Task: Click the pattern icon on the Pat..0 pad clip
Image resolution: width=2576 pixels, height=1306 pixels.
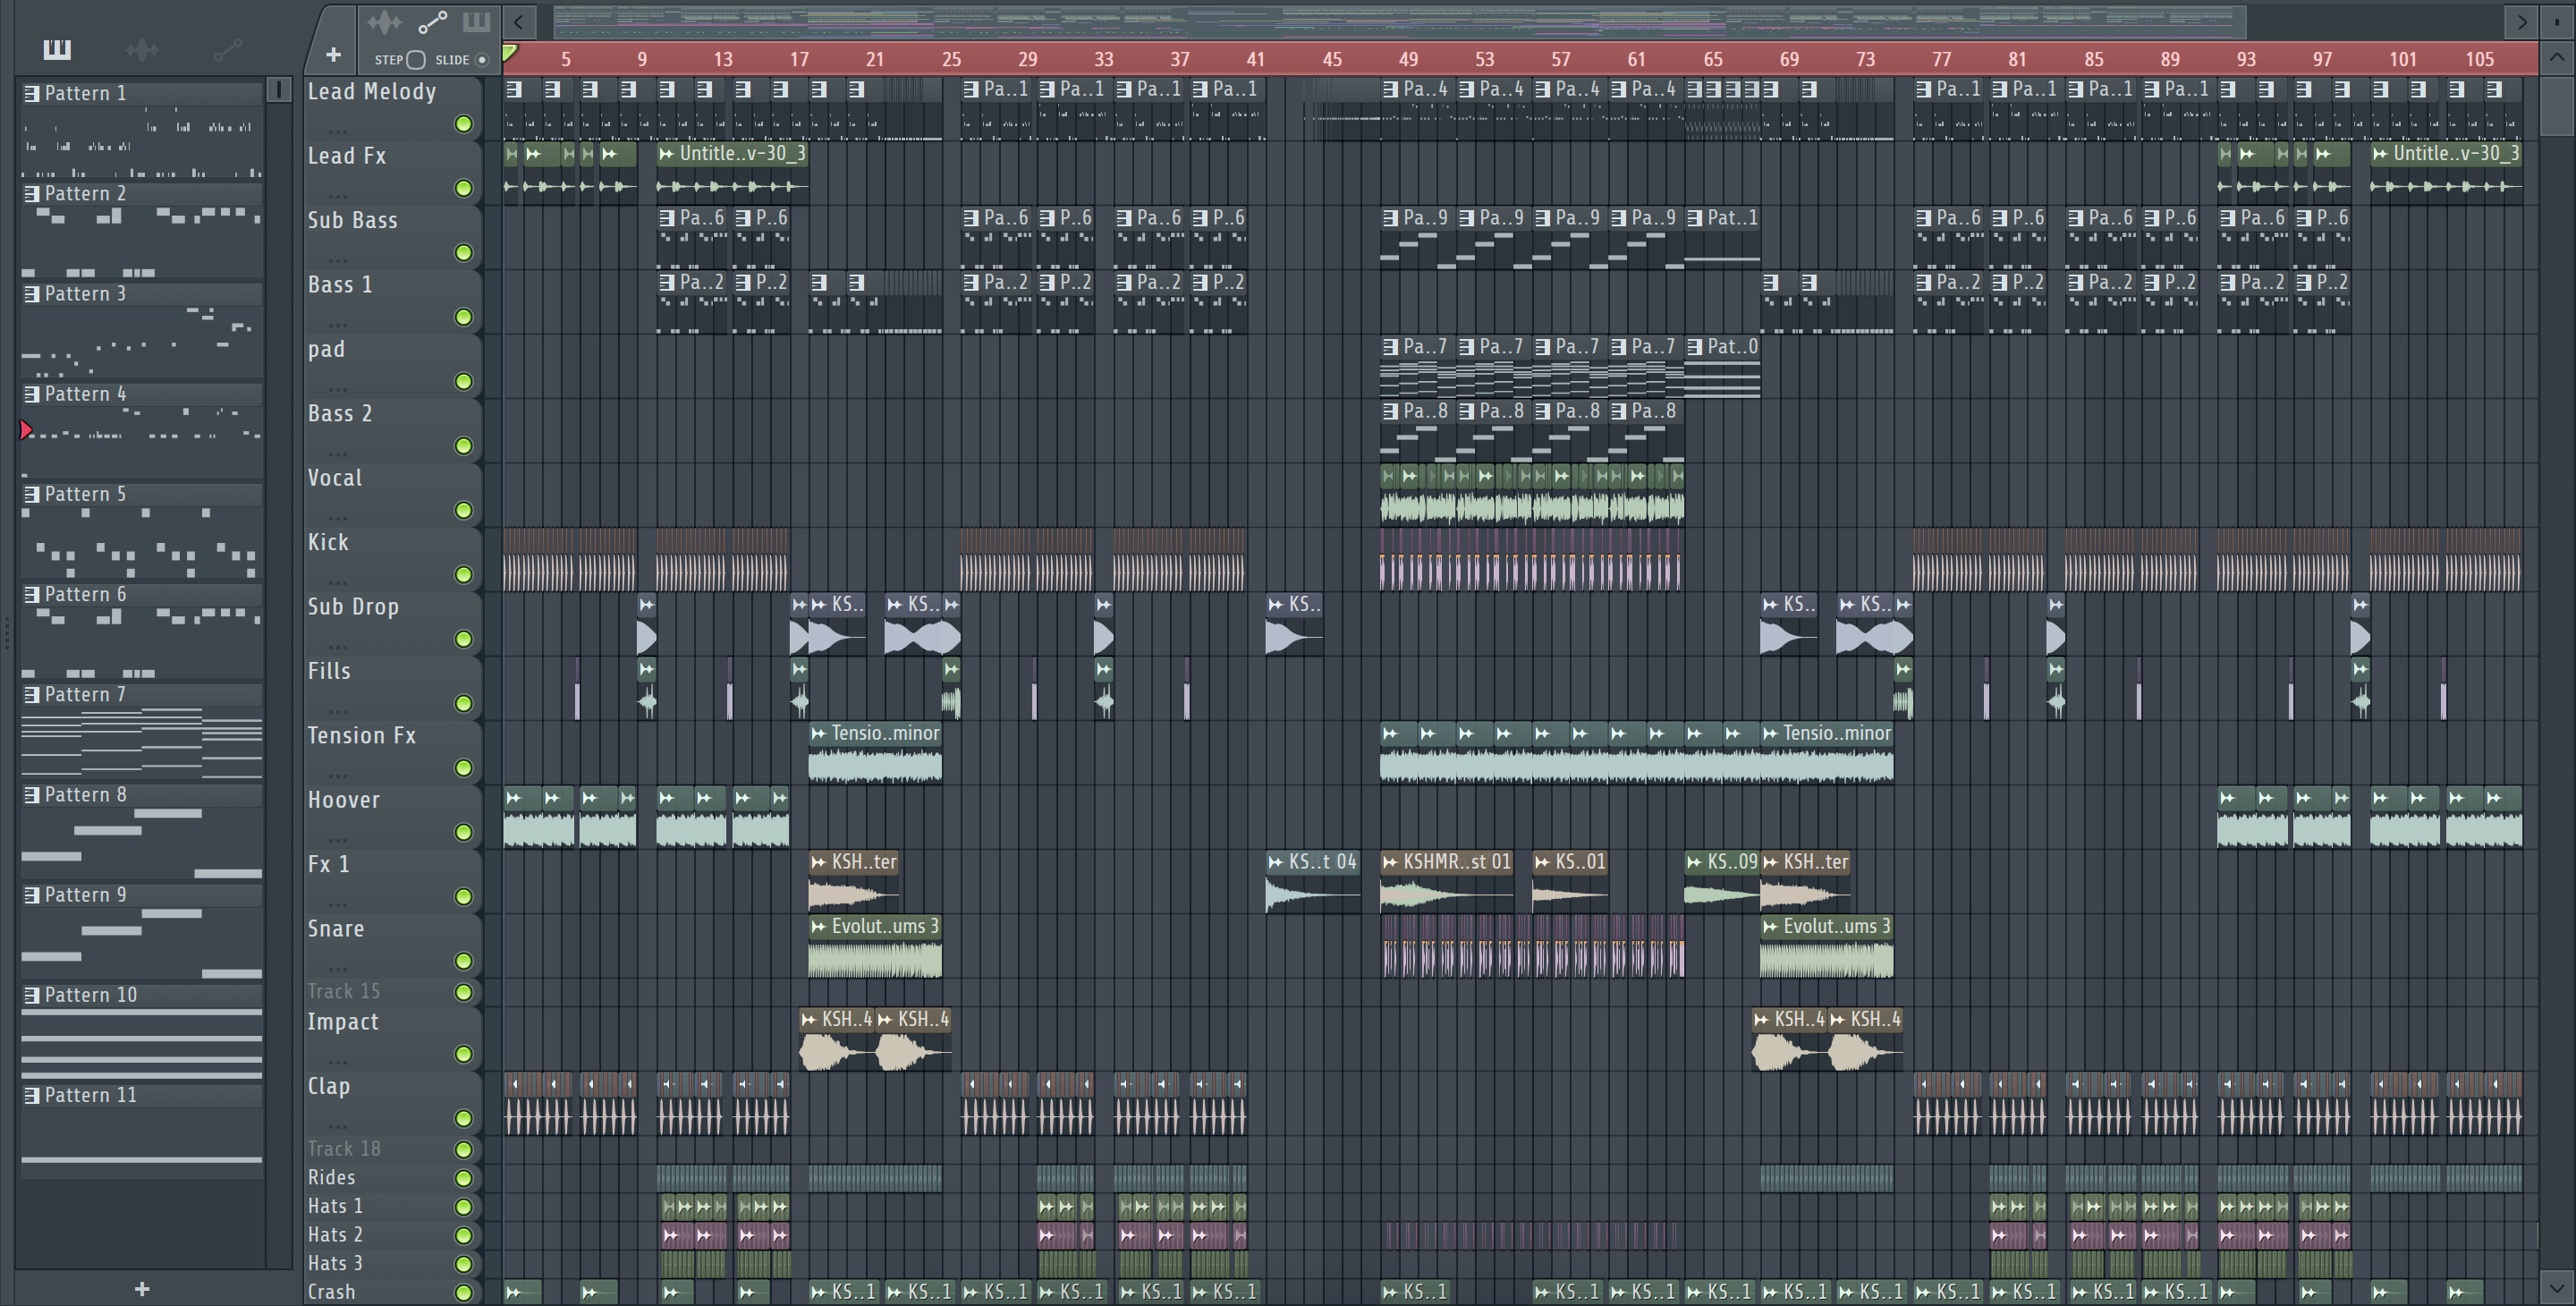Action: pos(1695,347)
